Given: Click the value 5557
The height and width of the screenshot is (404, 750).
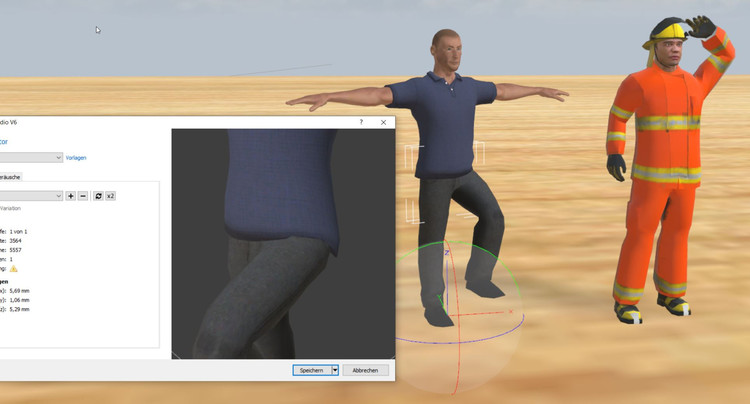Looking at the screenshot, I should pos(15,250).
